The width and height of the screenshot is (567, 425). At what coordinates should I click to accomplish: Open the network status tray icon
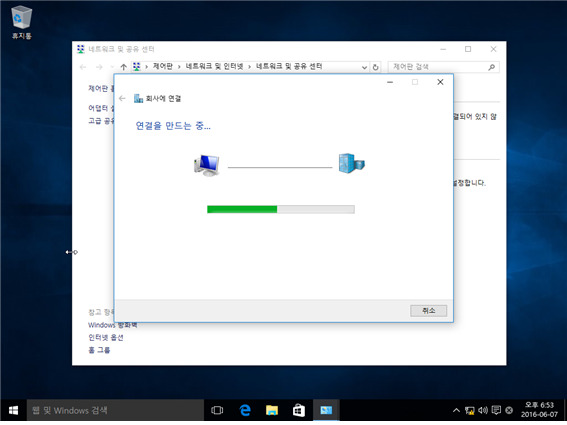[469, 410]
